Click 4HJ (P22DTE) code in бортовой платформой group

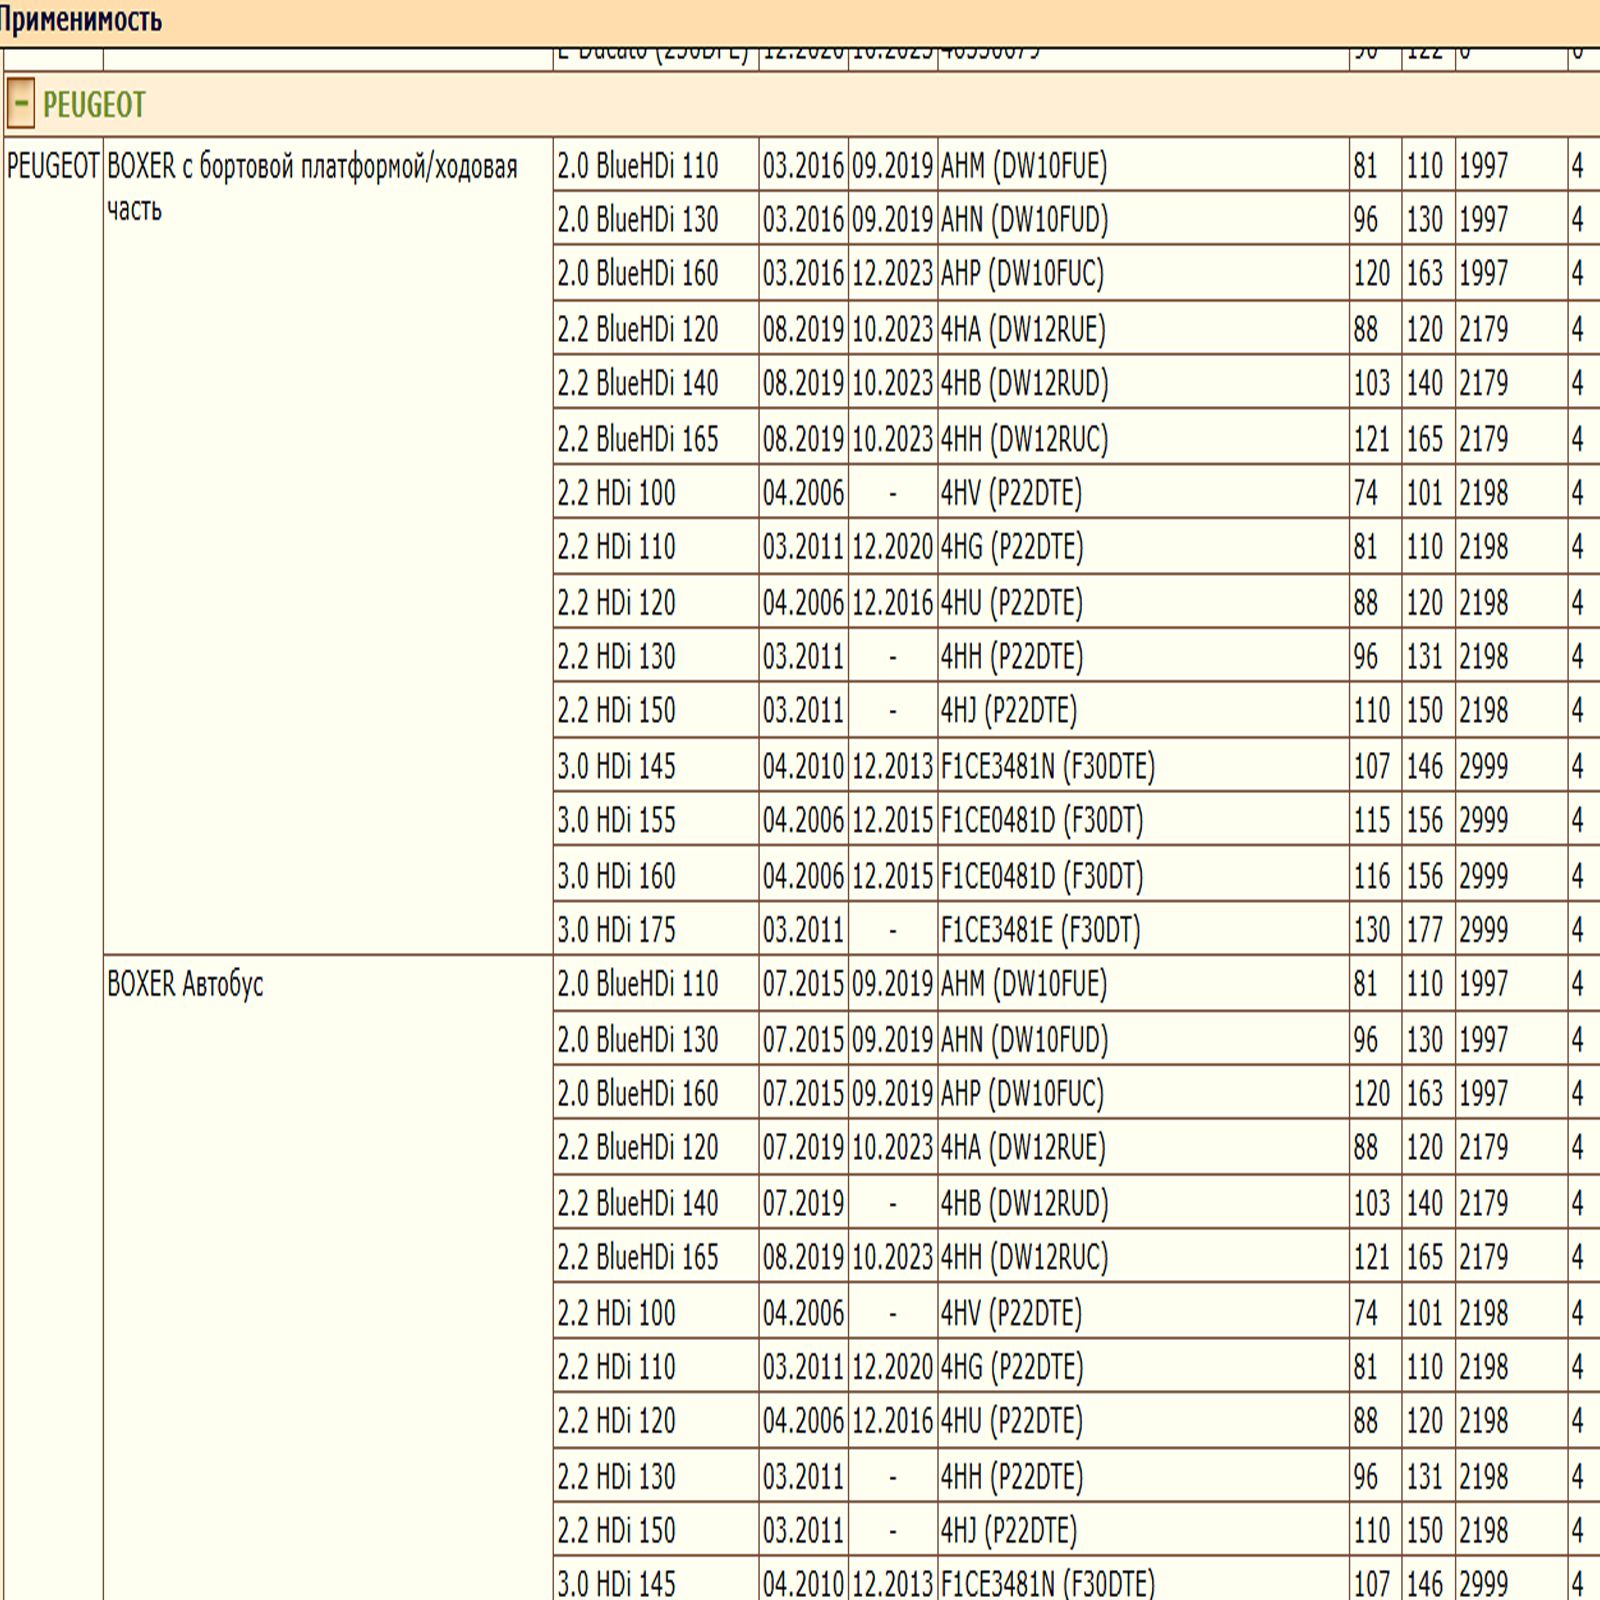1008,711
